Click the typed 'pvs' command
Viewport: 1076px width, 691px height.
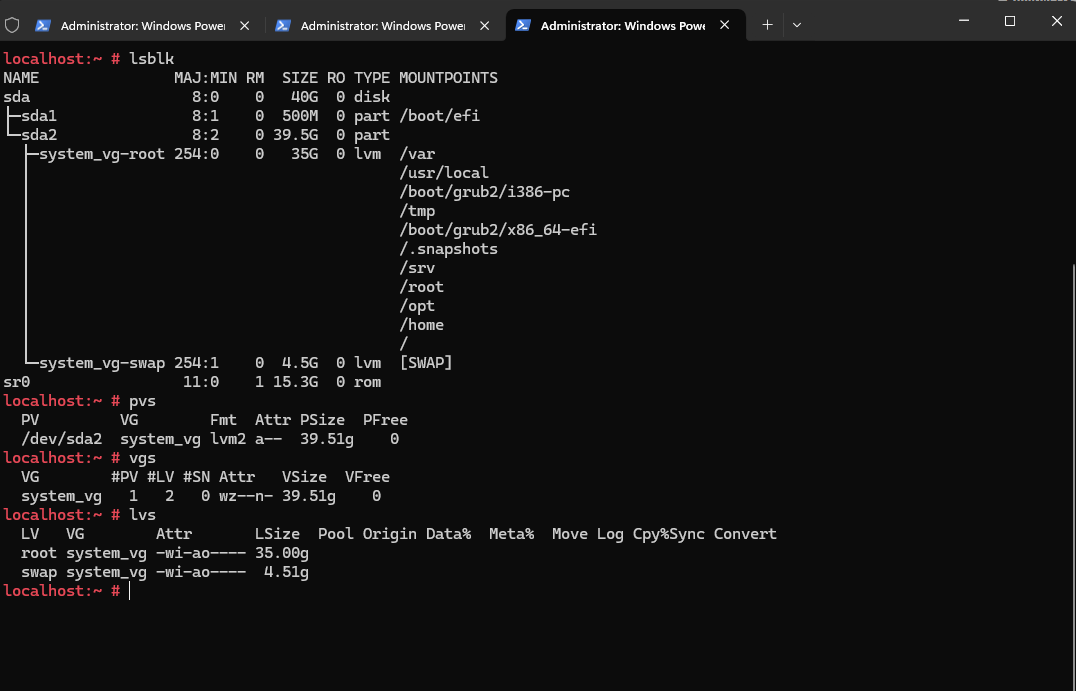(x=142, y=401)
